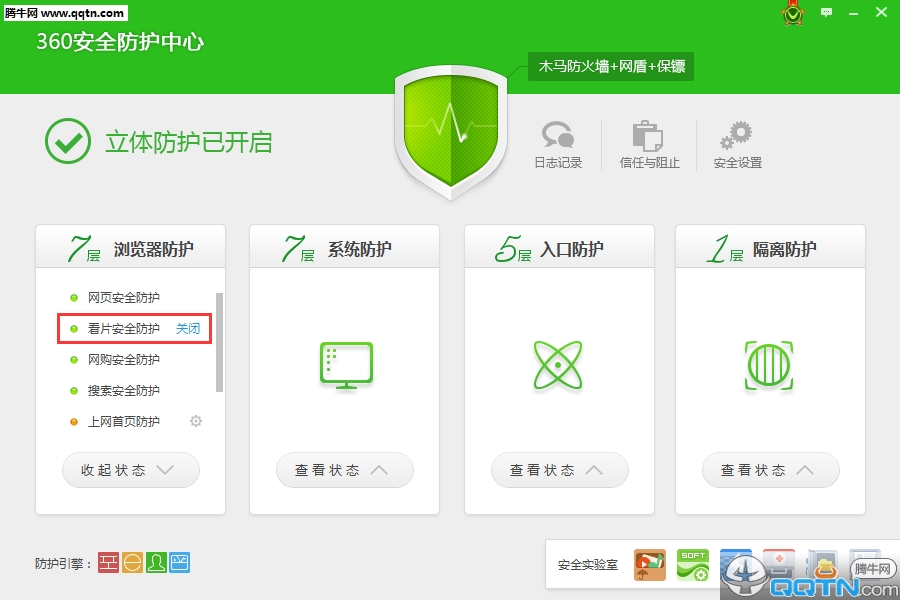Click the blue fourth protection engine icon

[x=180, y=563]
